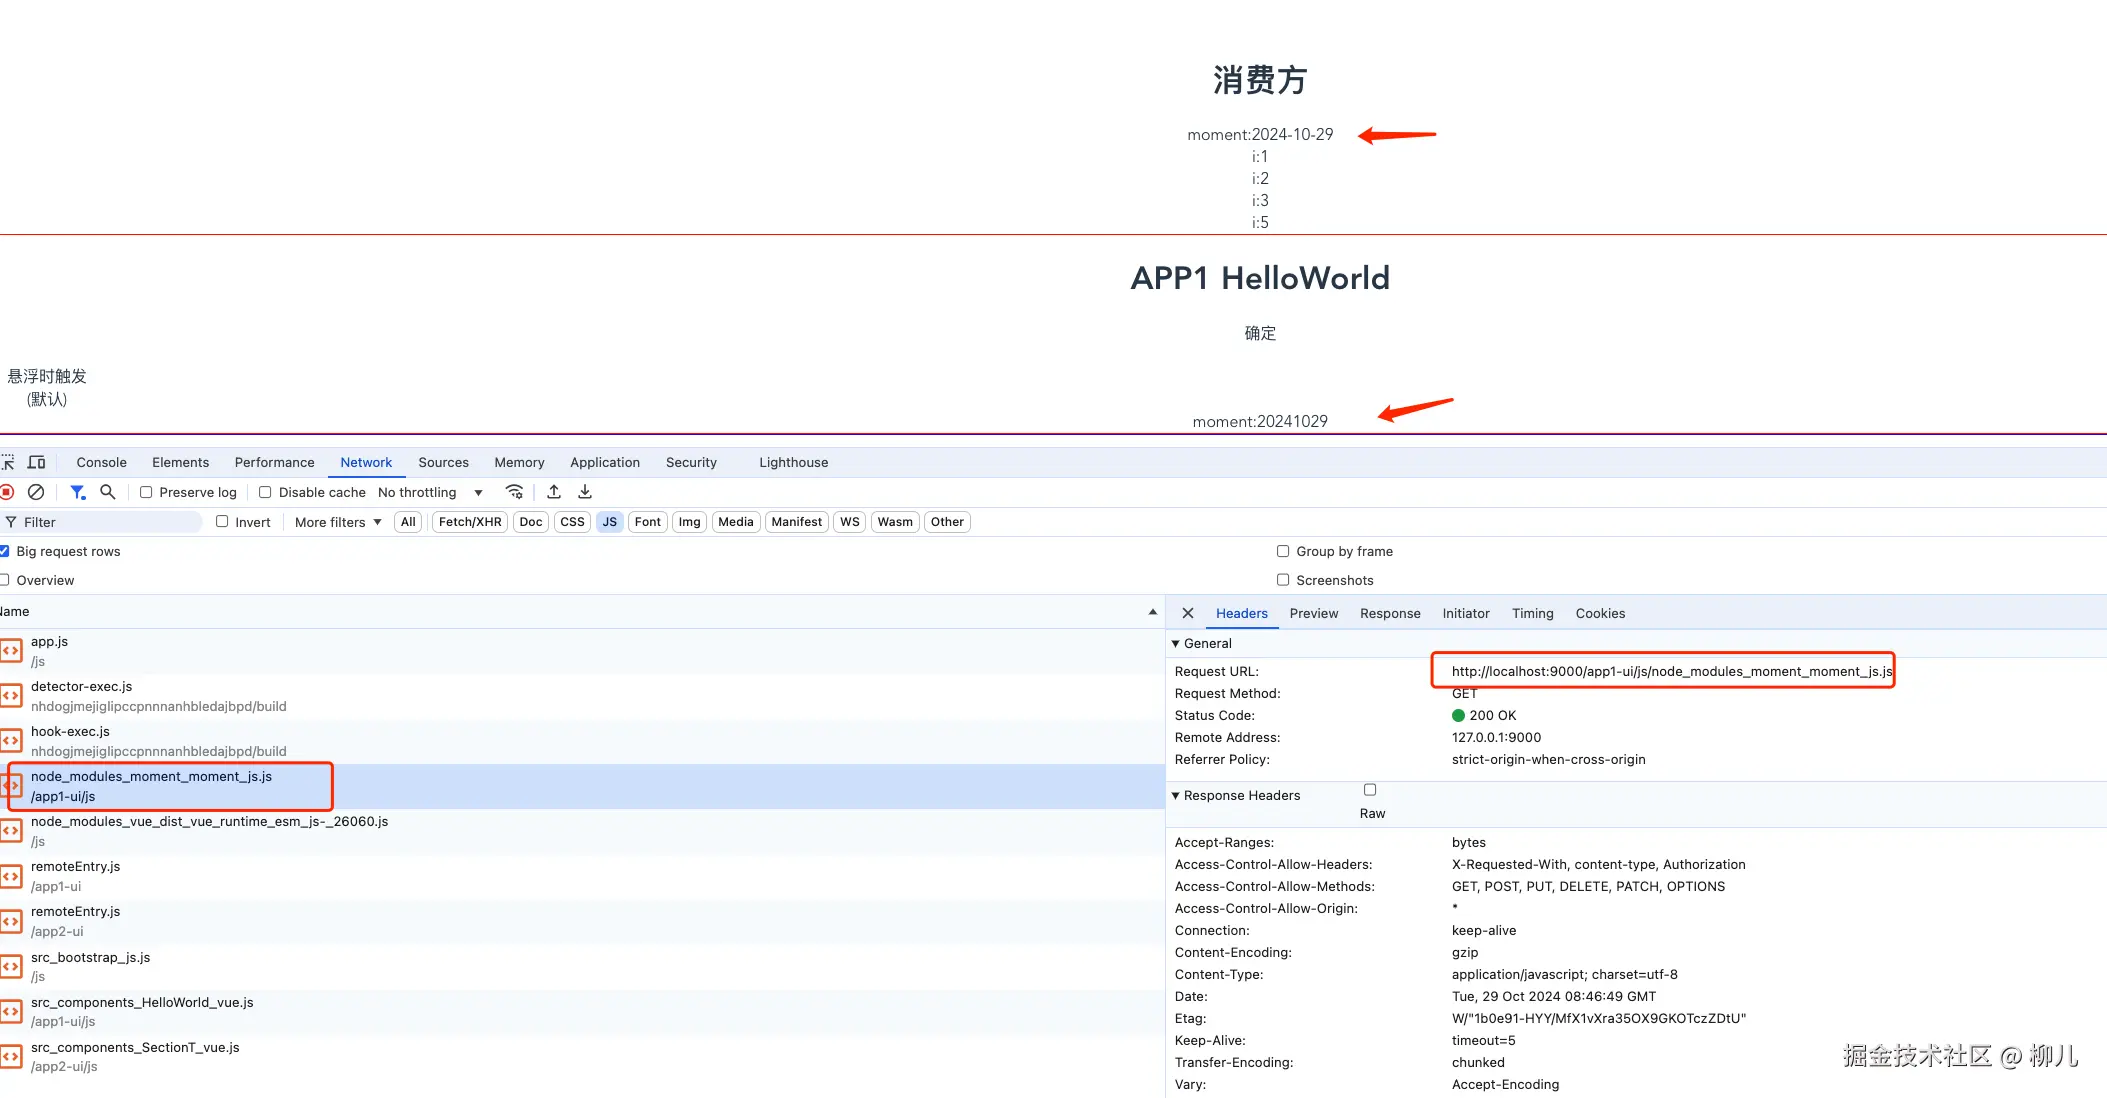2107x1098 pixels.
Task: Check the Group by frame option
Action: coord(1283,551)
